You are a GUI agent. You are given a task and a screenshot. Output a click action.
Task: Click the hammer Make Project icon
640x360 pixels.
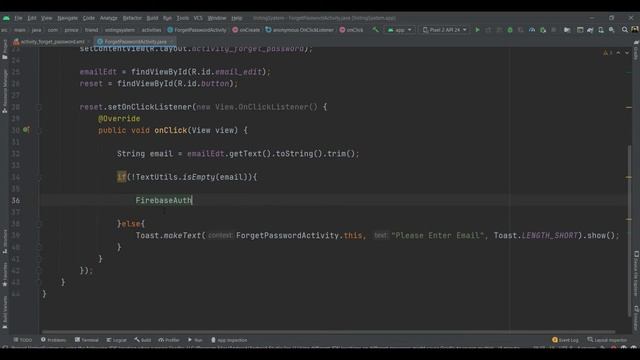[x=376, y=30]
